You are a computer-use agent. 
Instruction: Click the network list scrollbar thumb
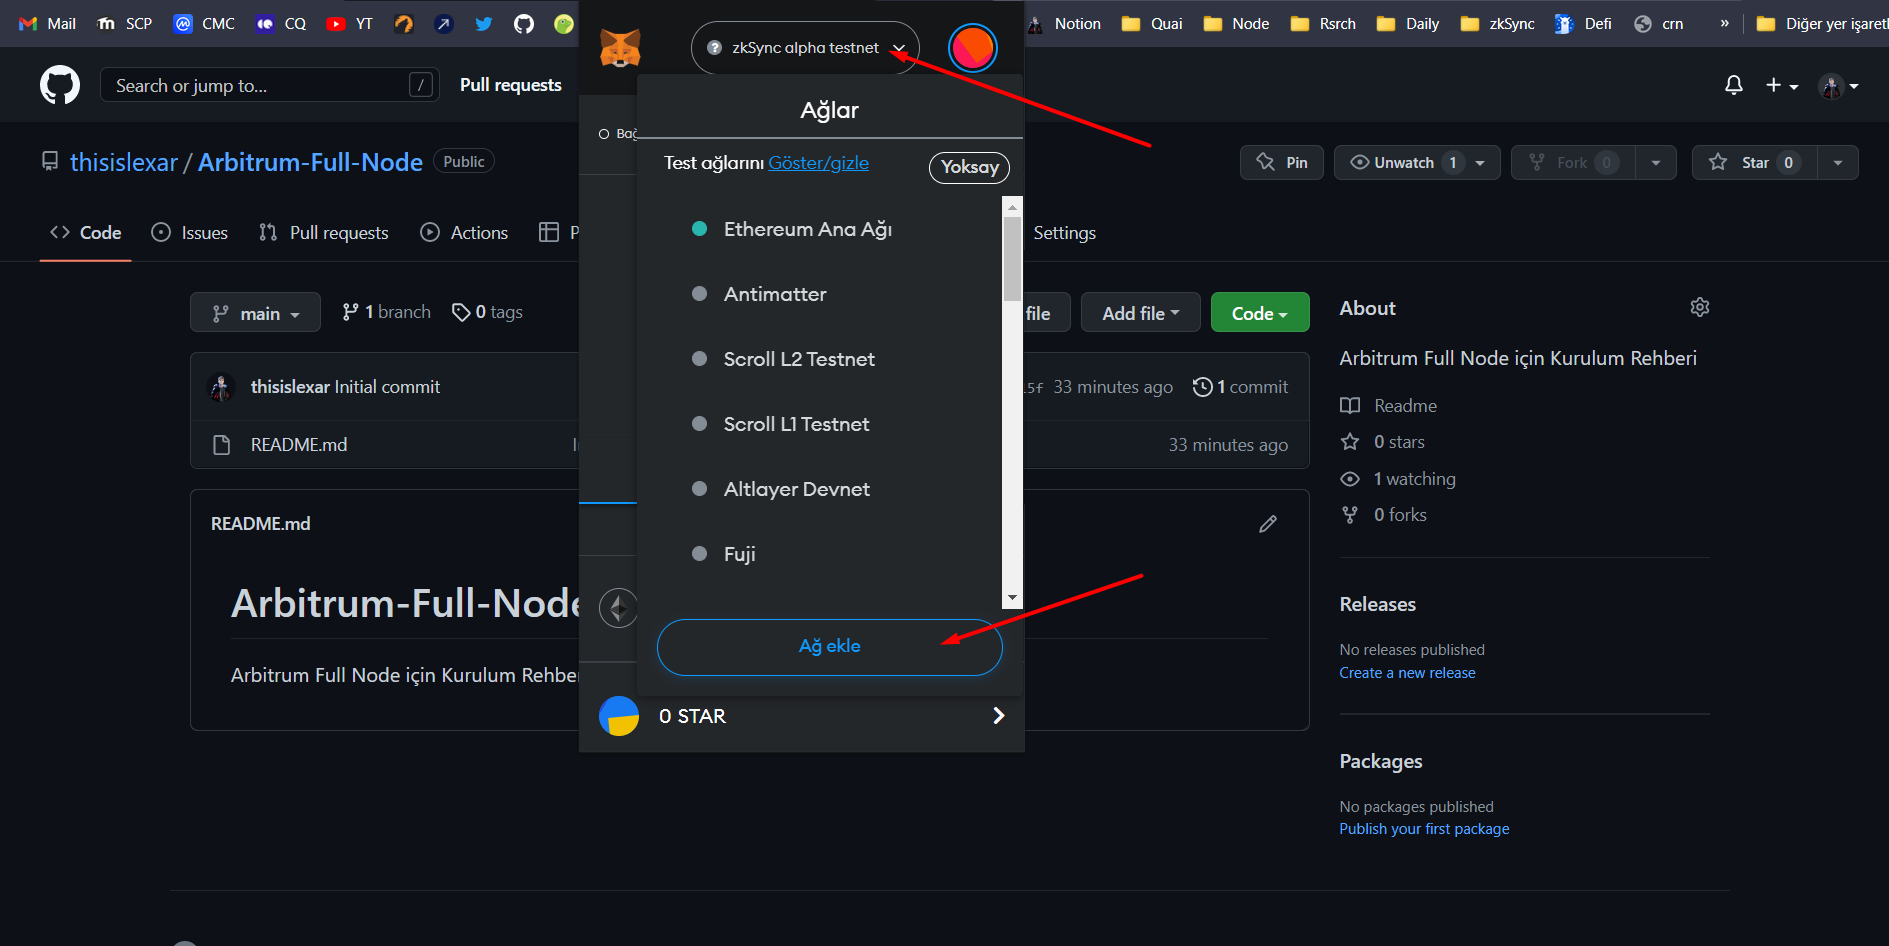click(1012, 258)
